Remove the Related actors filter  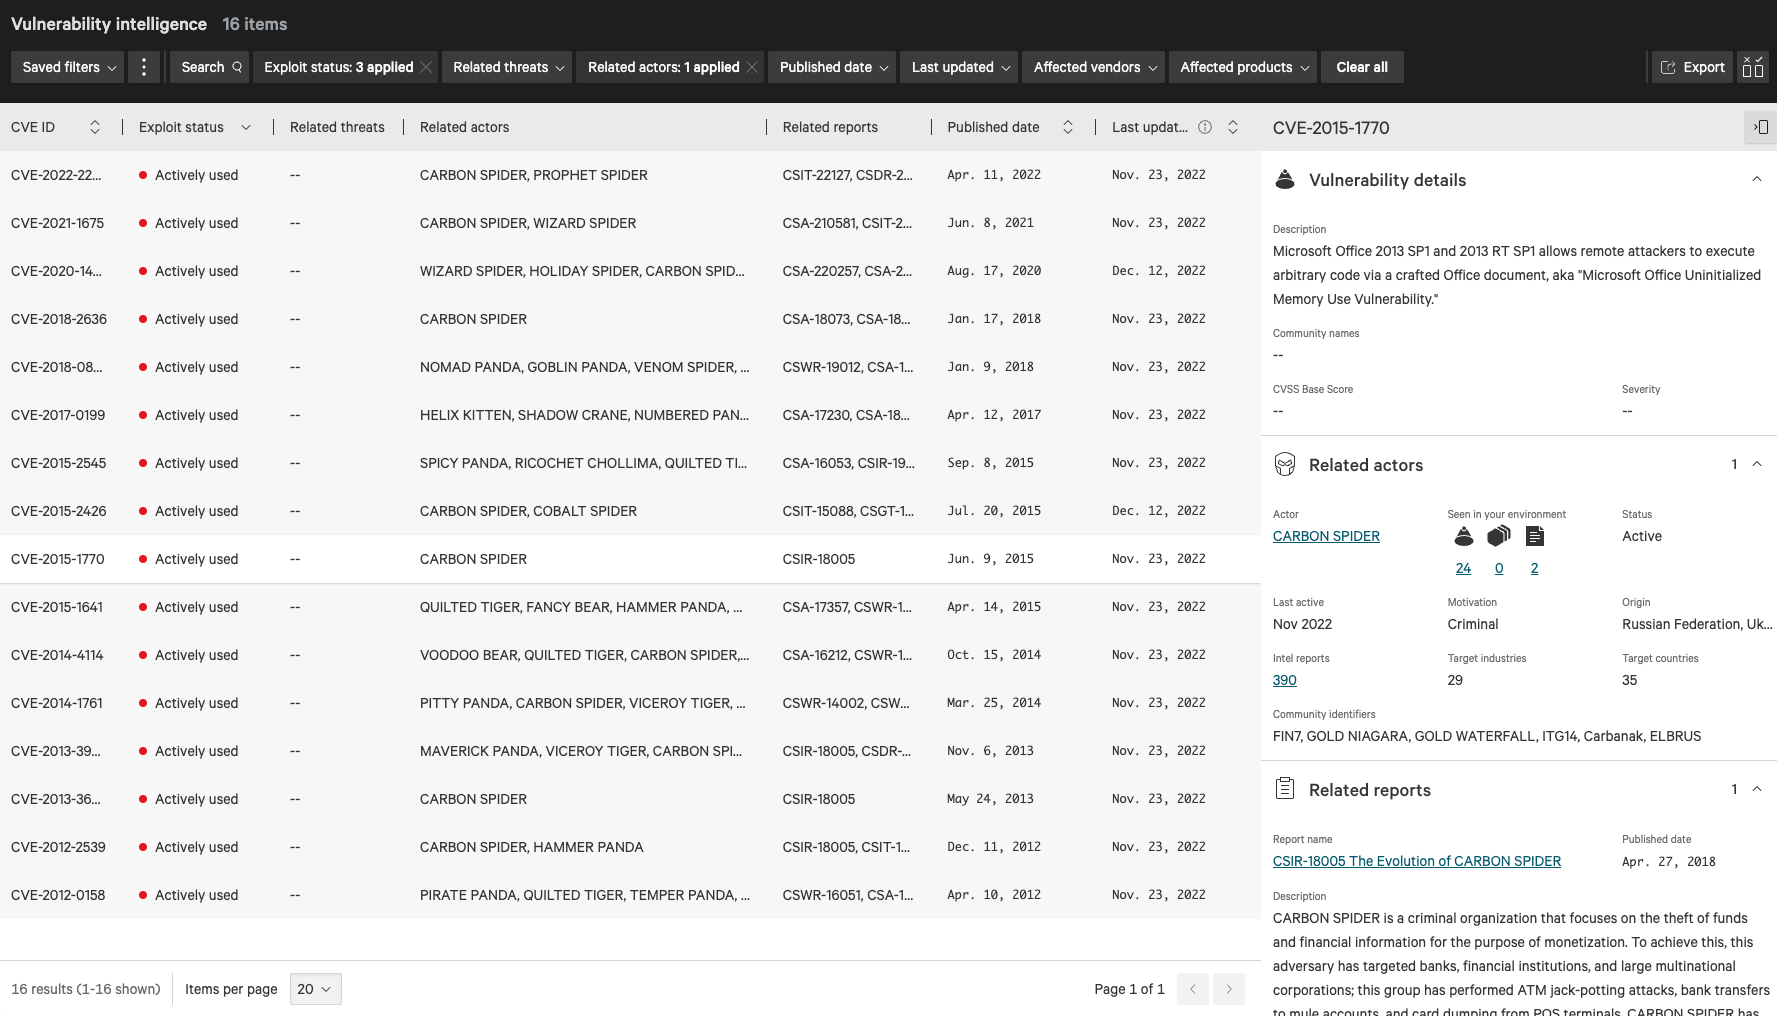(x=753, y=67)
